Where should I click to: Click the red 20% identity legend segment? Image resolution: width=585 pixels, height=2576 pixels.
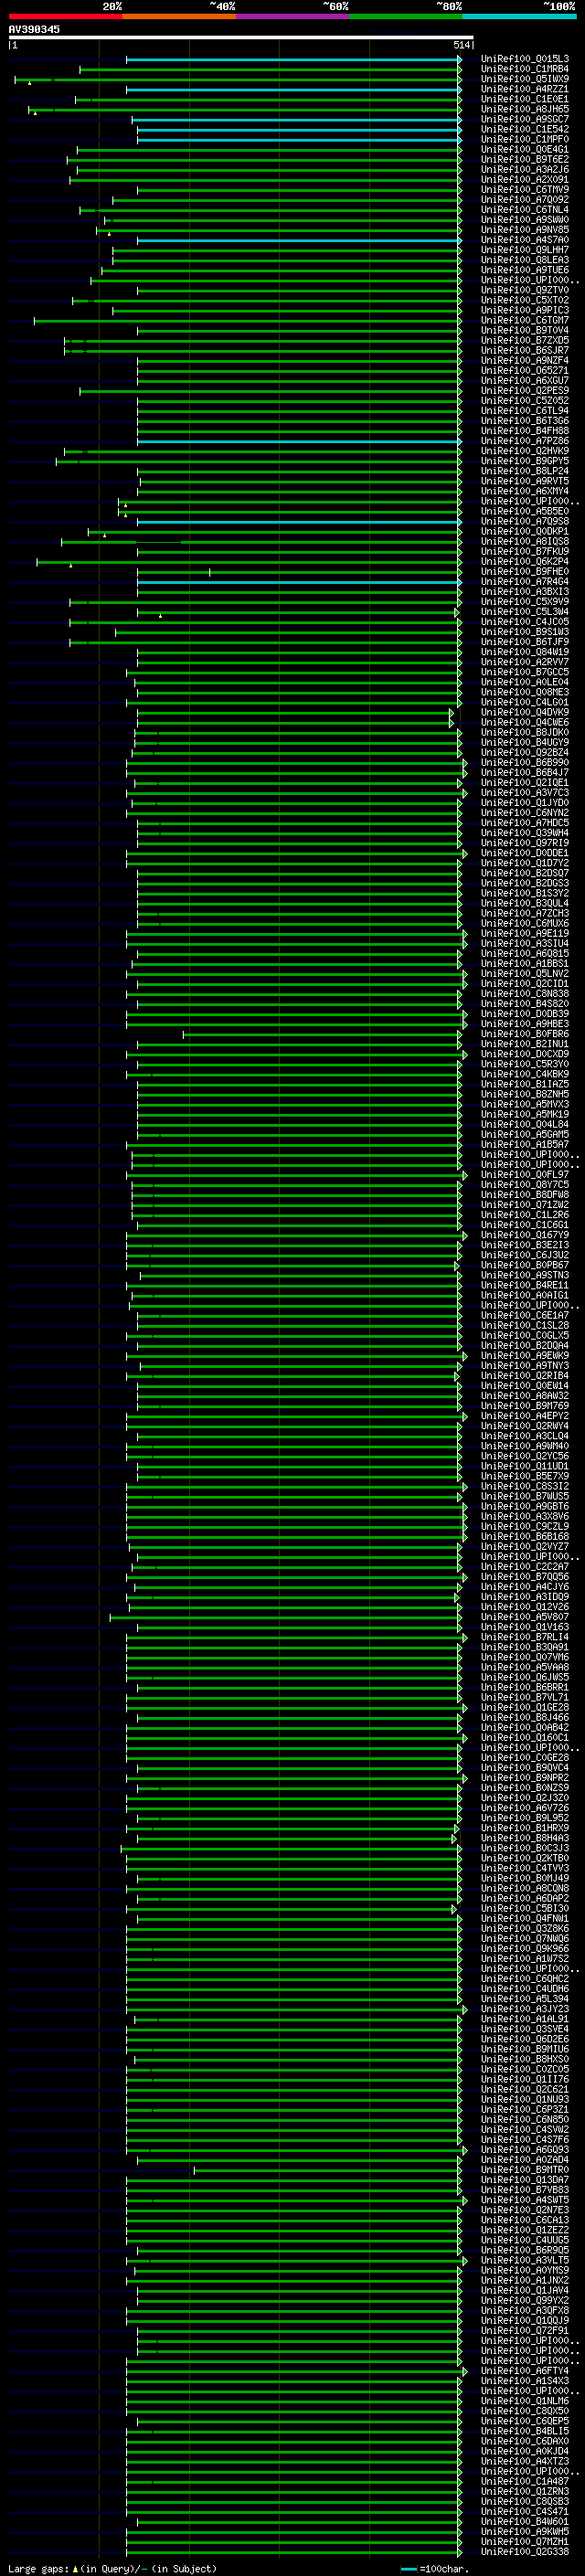65,16
